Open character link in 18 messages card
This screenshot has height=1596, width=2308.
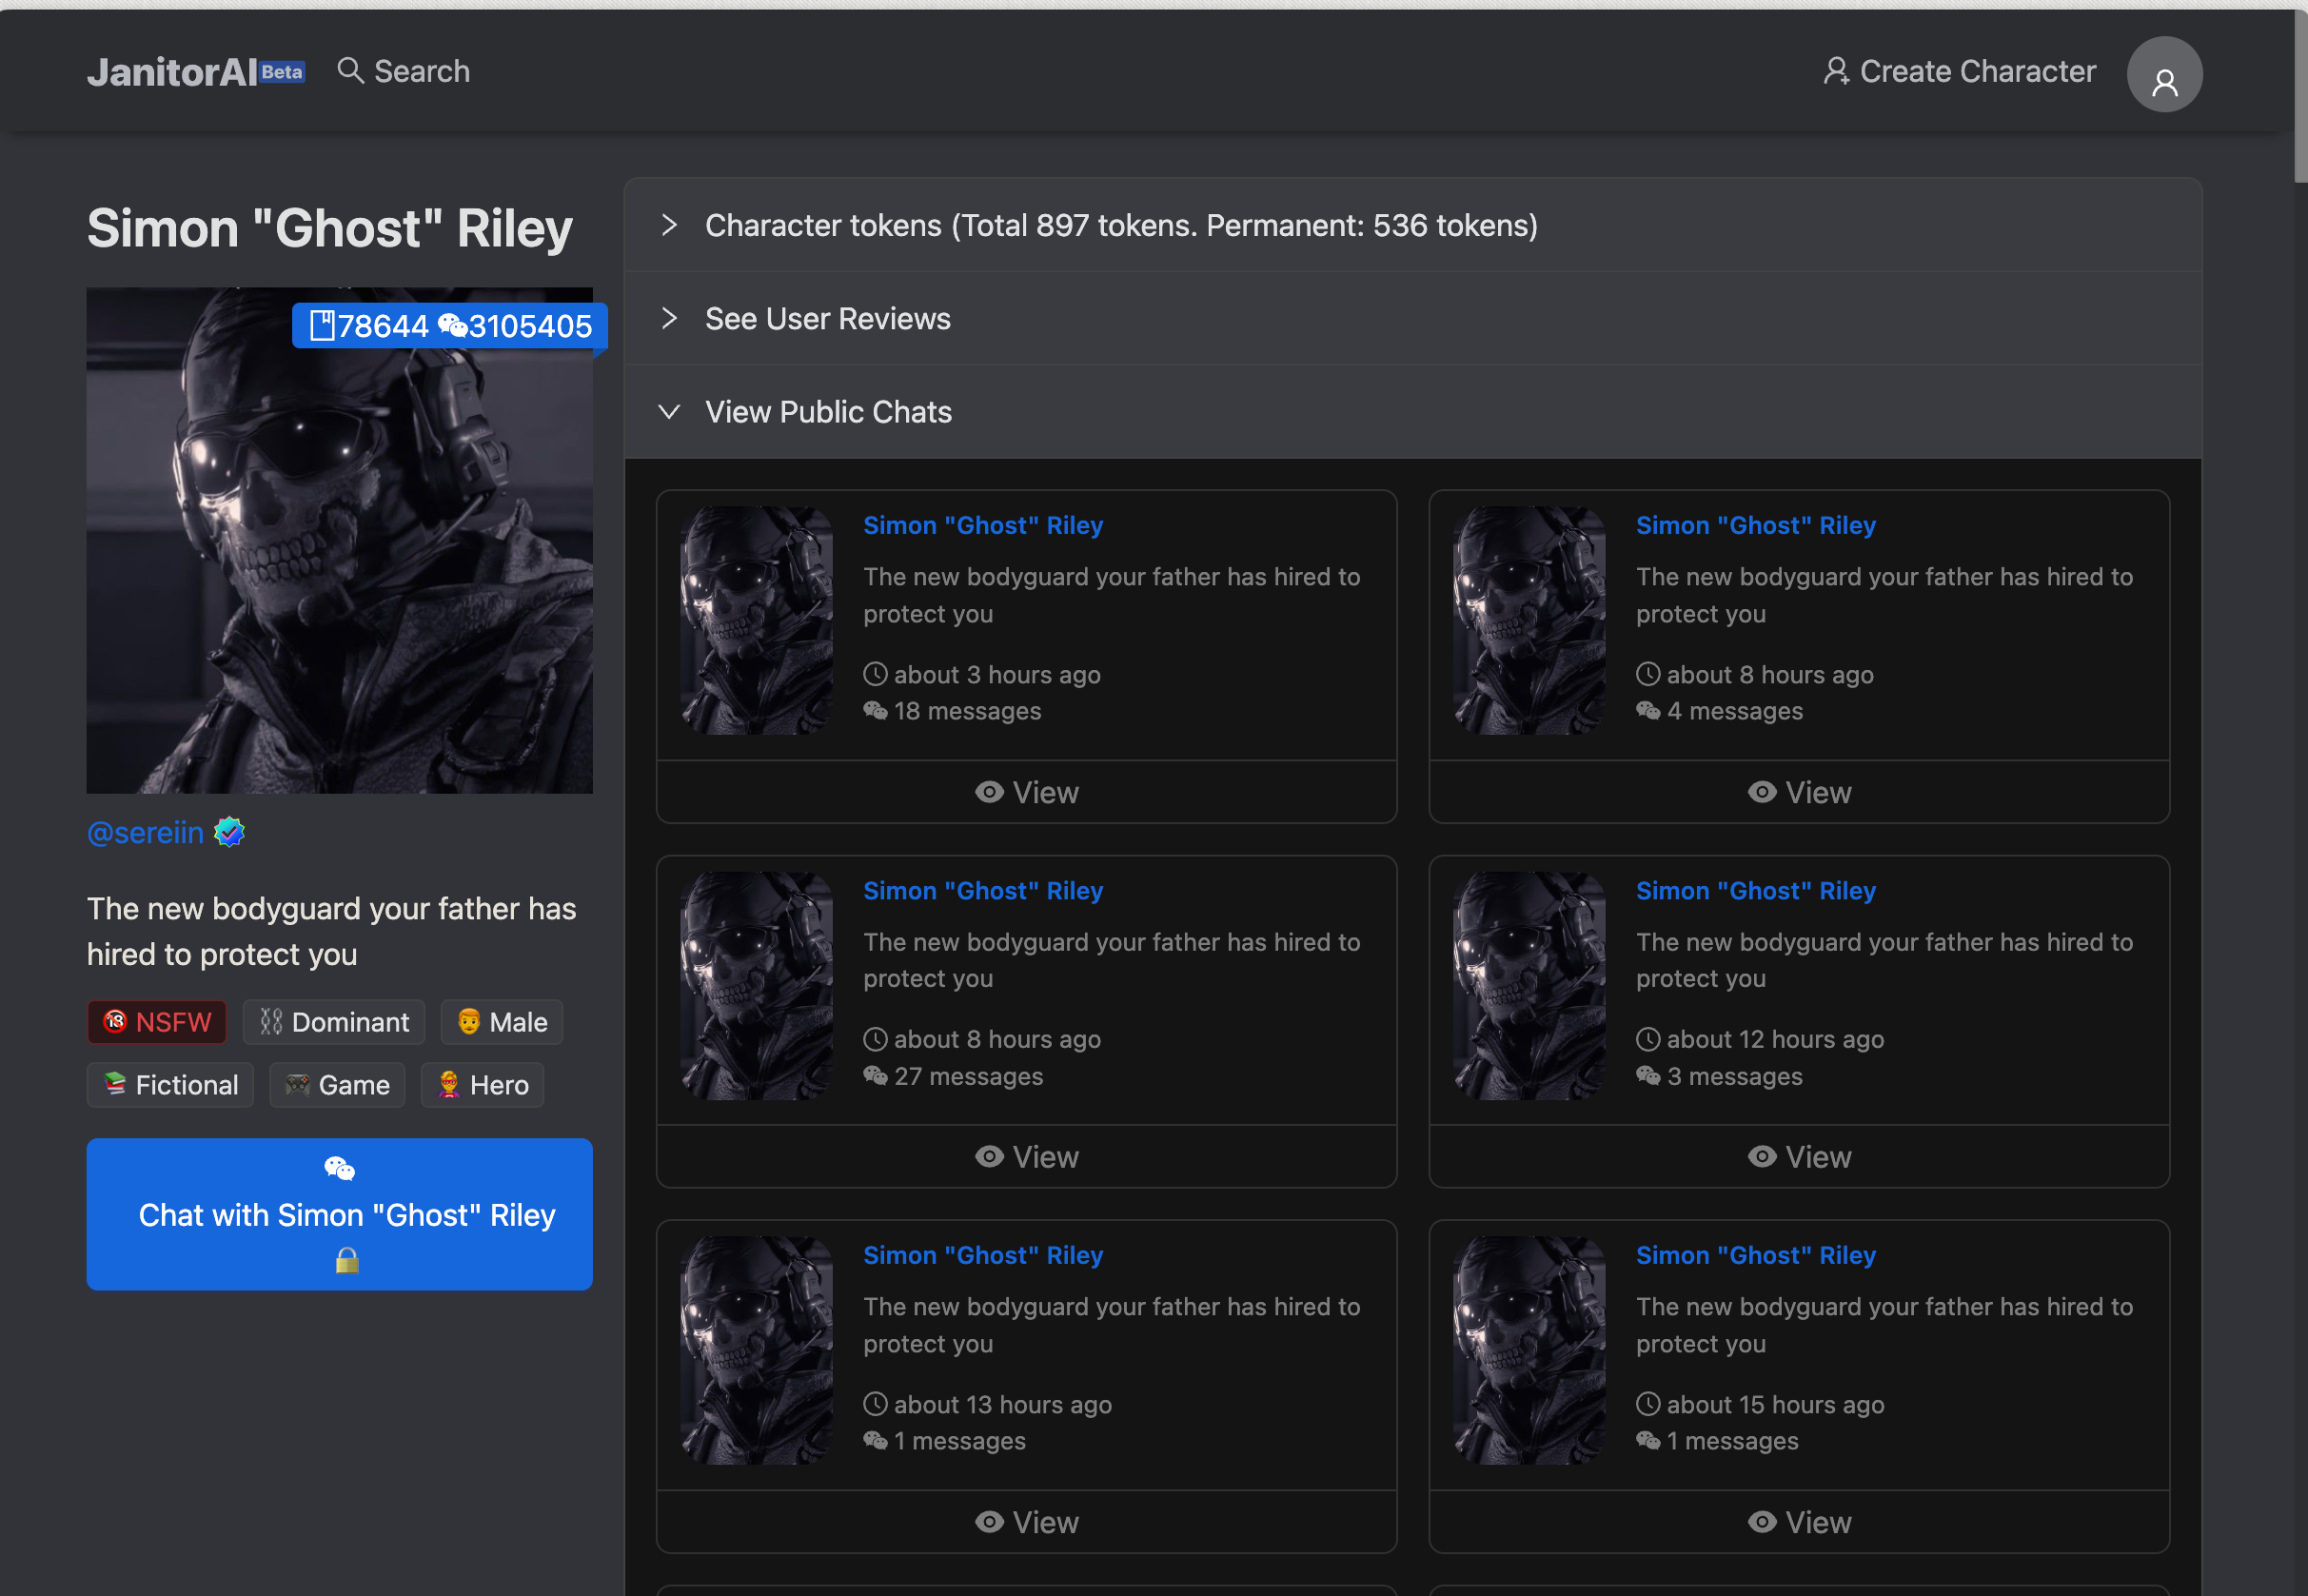click(x=983, y=525)
